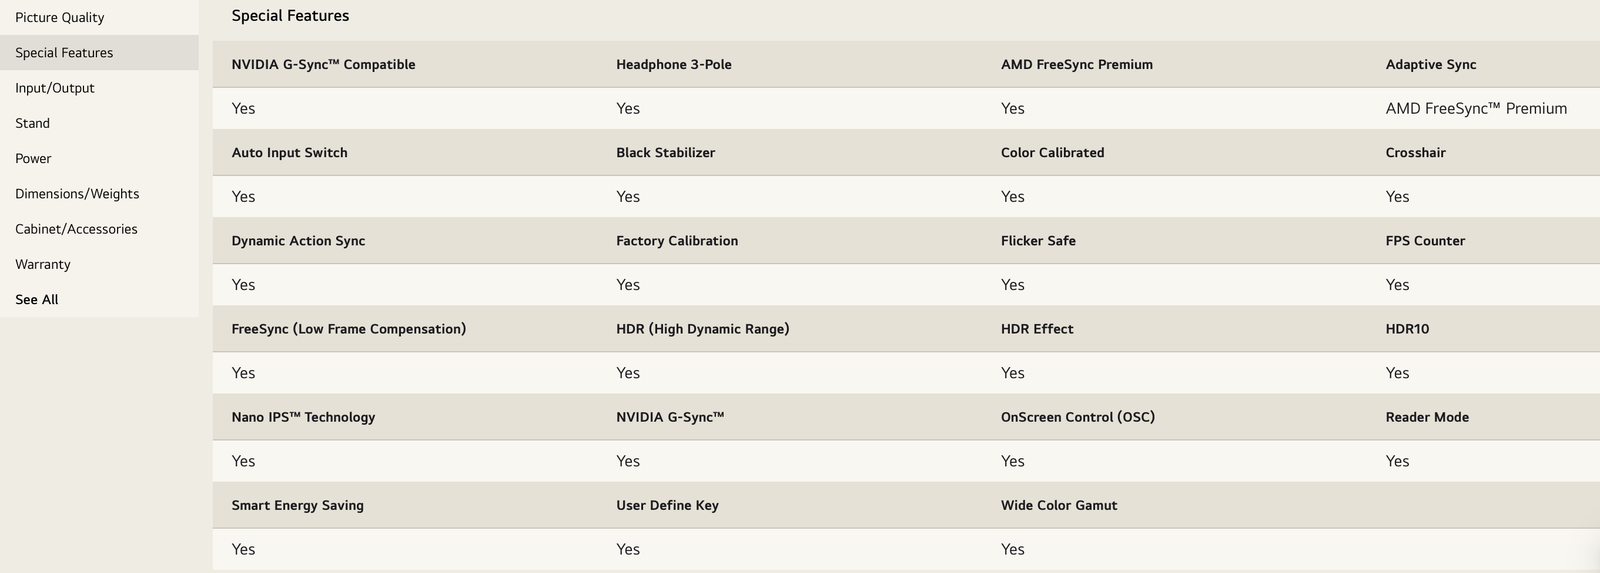Screen dimensions: 1600x573
Task: Select the HDR10 feature label
Action: click(x=1407, y=329)
